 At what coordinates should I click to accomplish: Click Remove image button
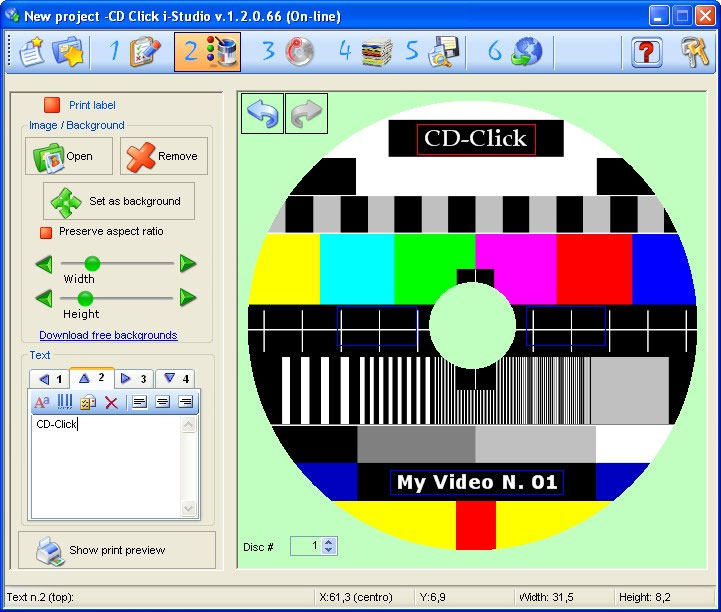click(164, 156)
